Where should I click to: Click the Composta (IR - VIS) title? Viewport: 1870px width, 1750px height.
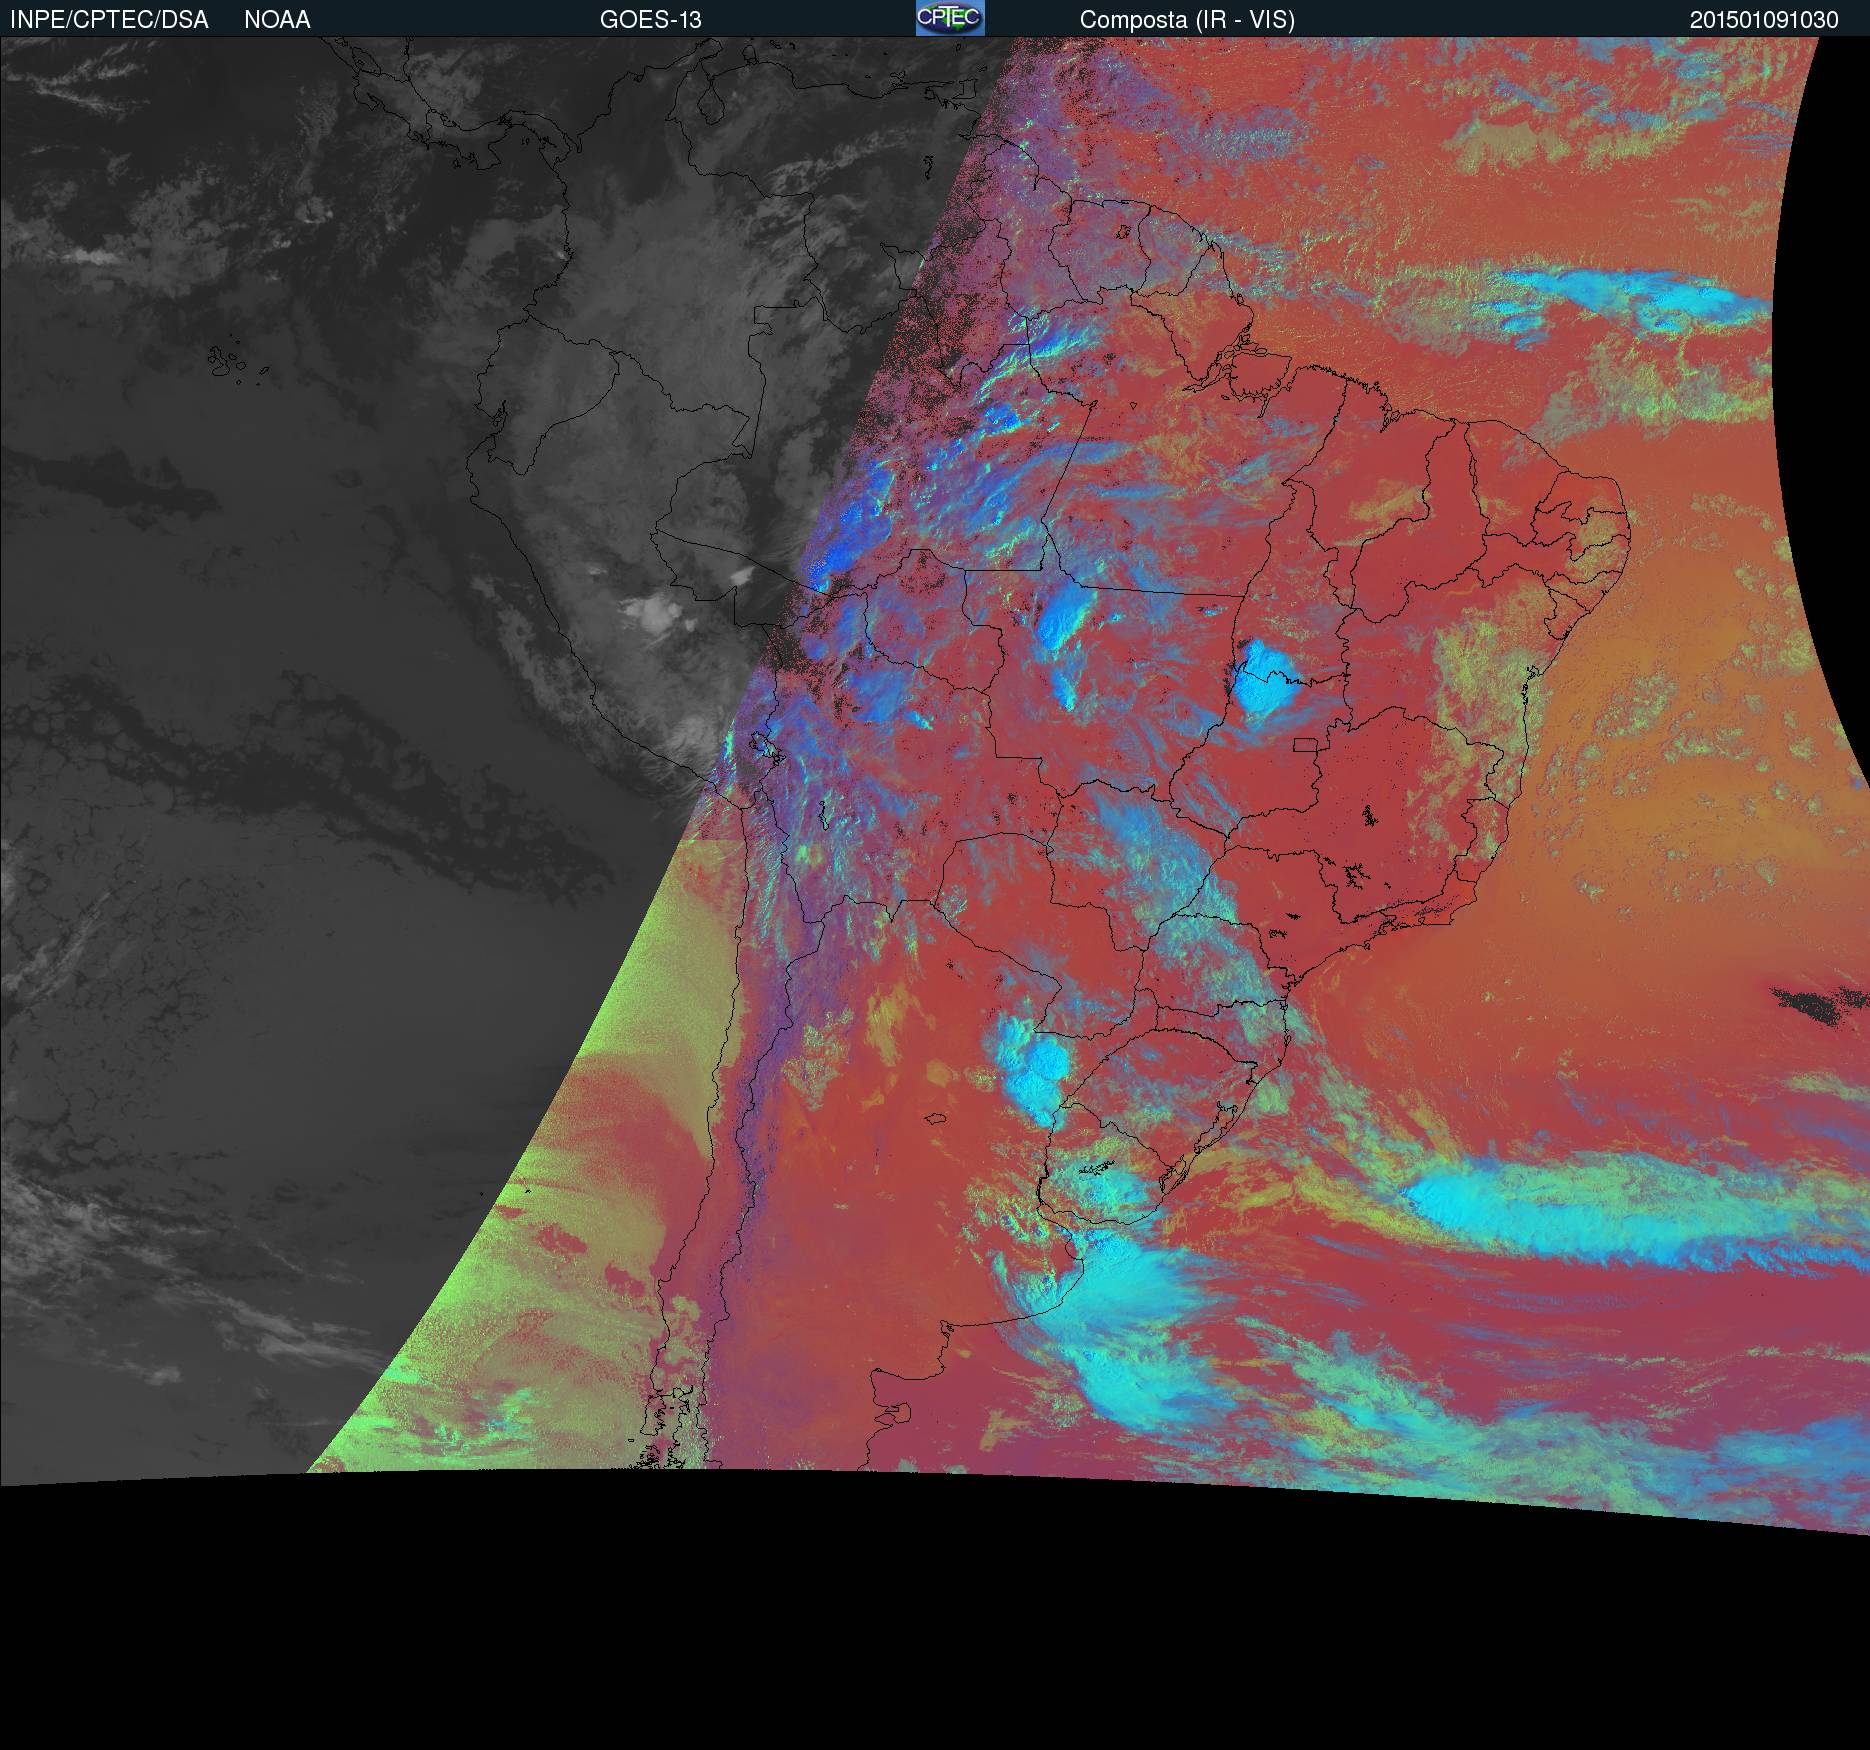[x=1187, y=20]
